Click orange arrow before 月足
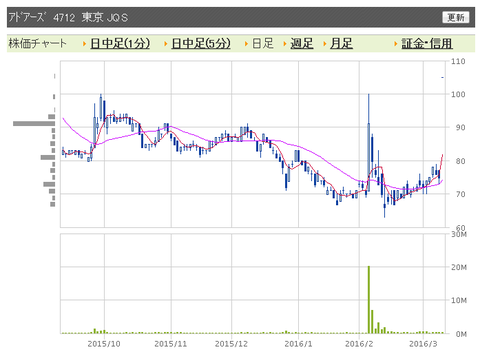This screenshot has height=363, width=480. (x=325, y=44)
